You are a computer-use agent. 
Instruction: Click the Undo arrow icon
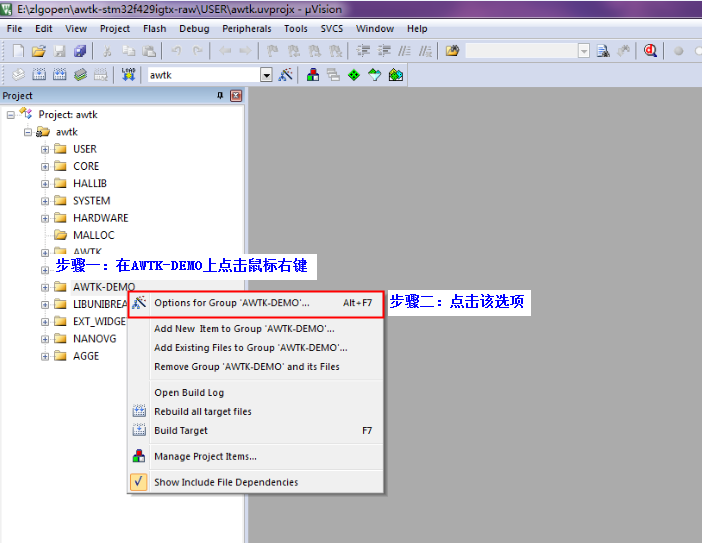click(x=176, y=51)
